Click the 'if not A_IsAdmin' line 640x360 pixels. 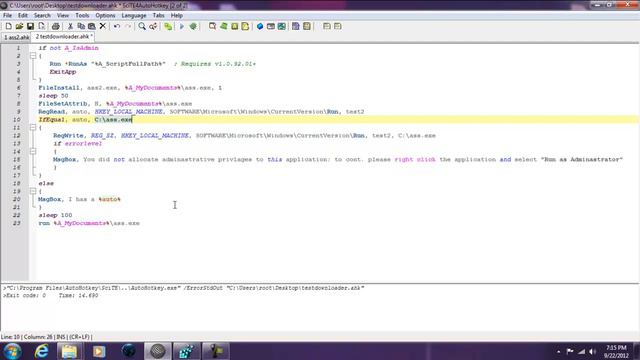pos(69,48)
